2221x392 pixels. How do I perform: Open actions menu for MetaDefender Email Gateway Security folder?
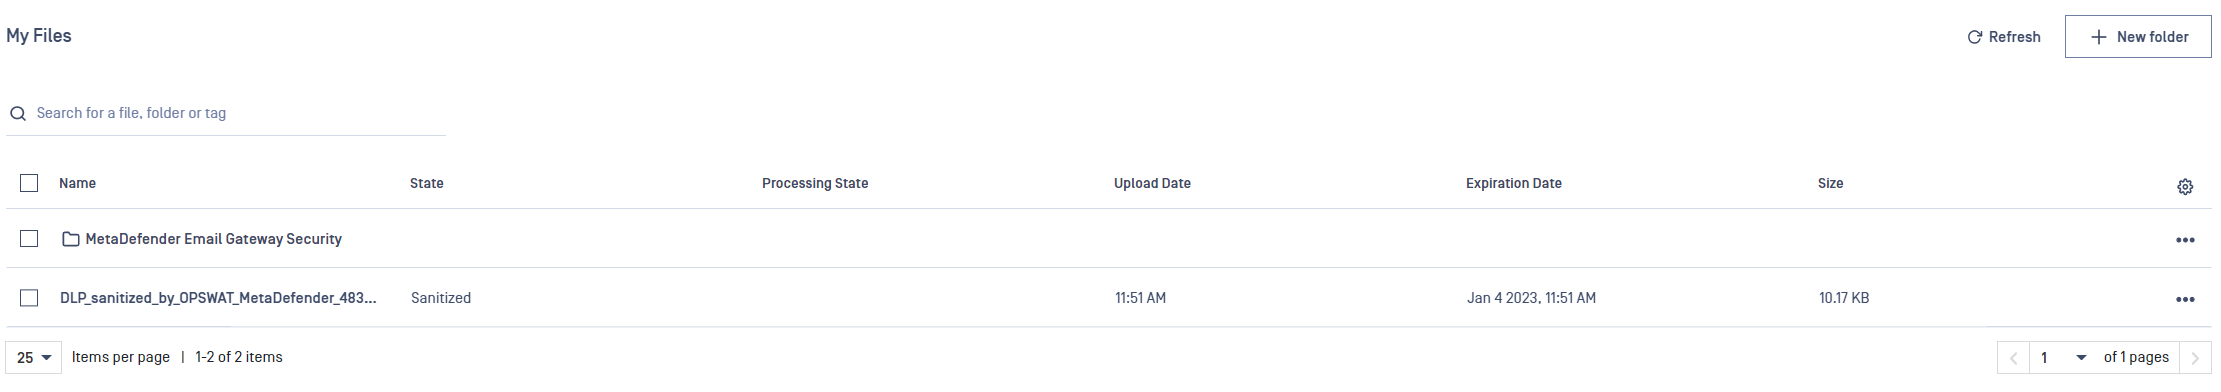point(2185,240)
